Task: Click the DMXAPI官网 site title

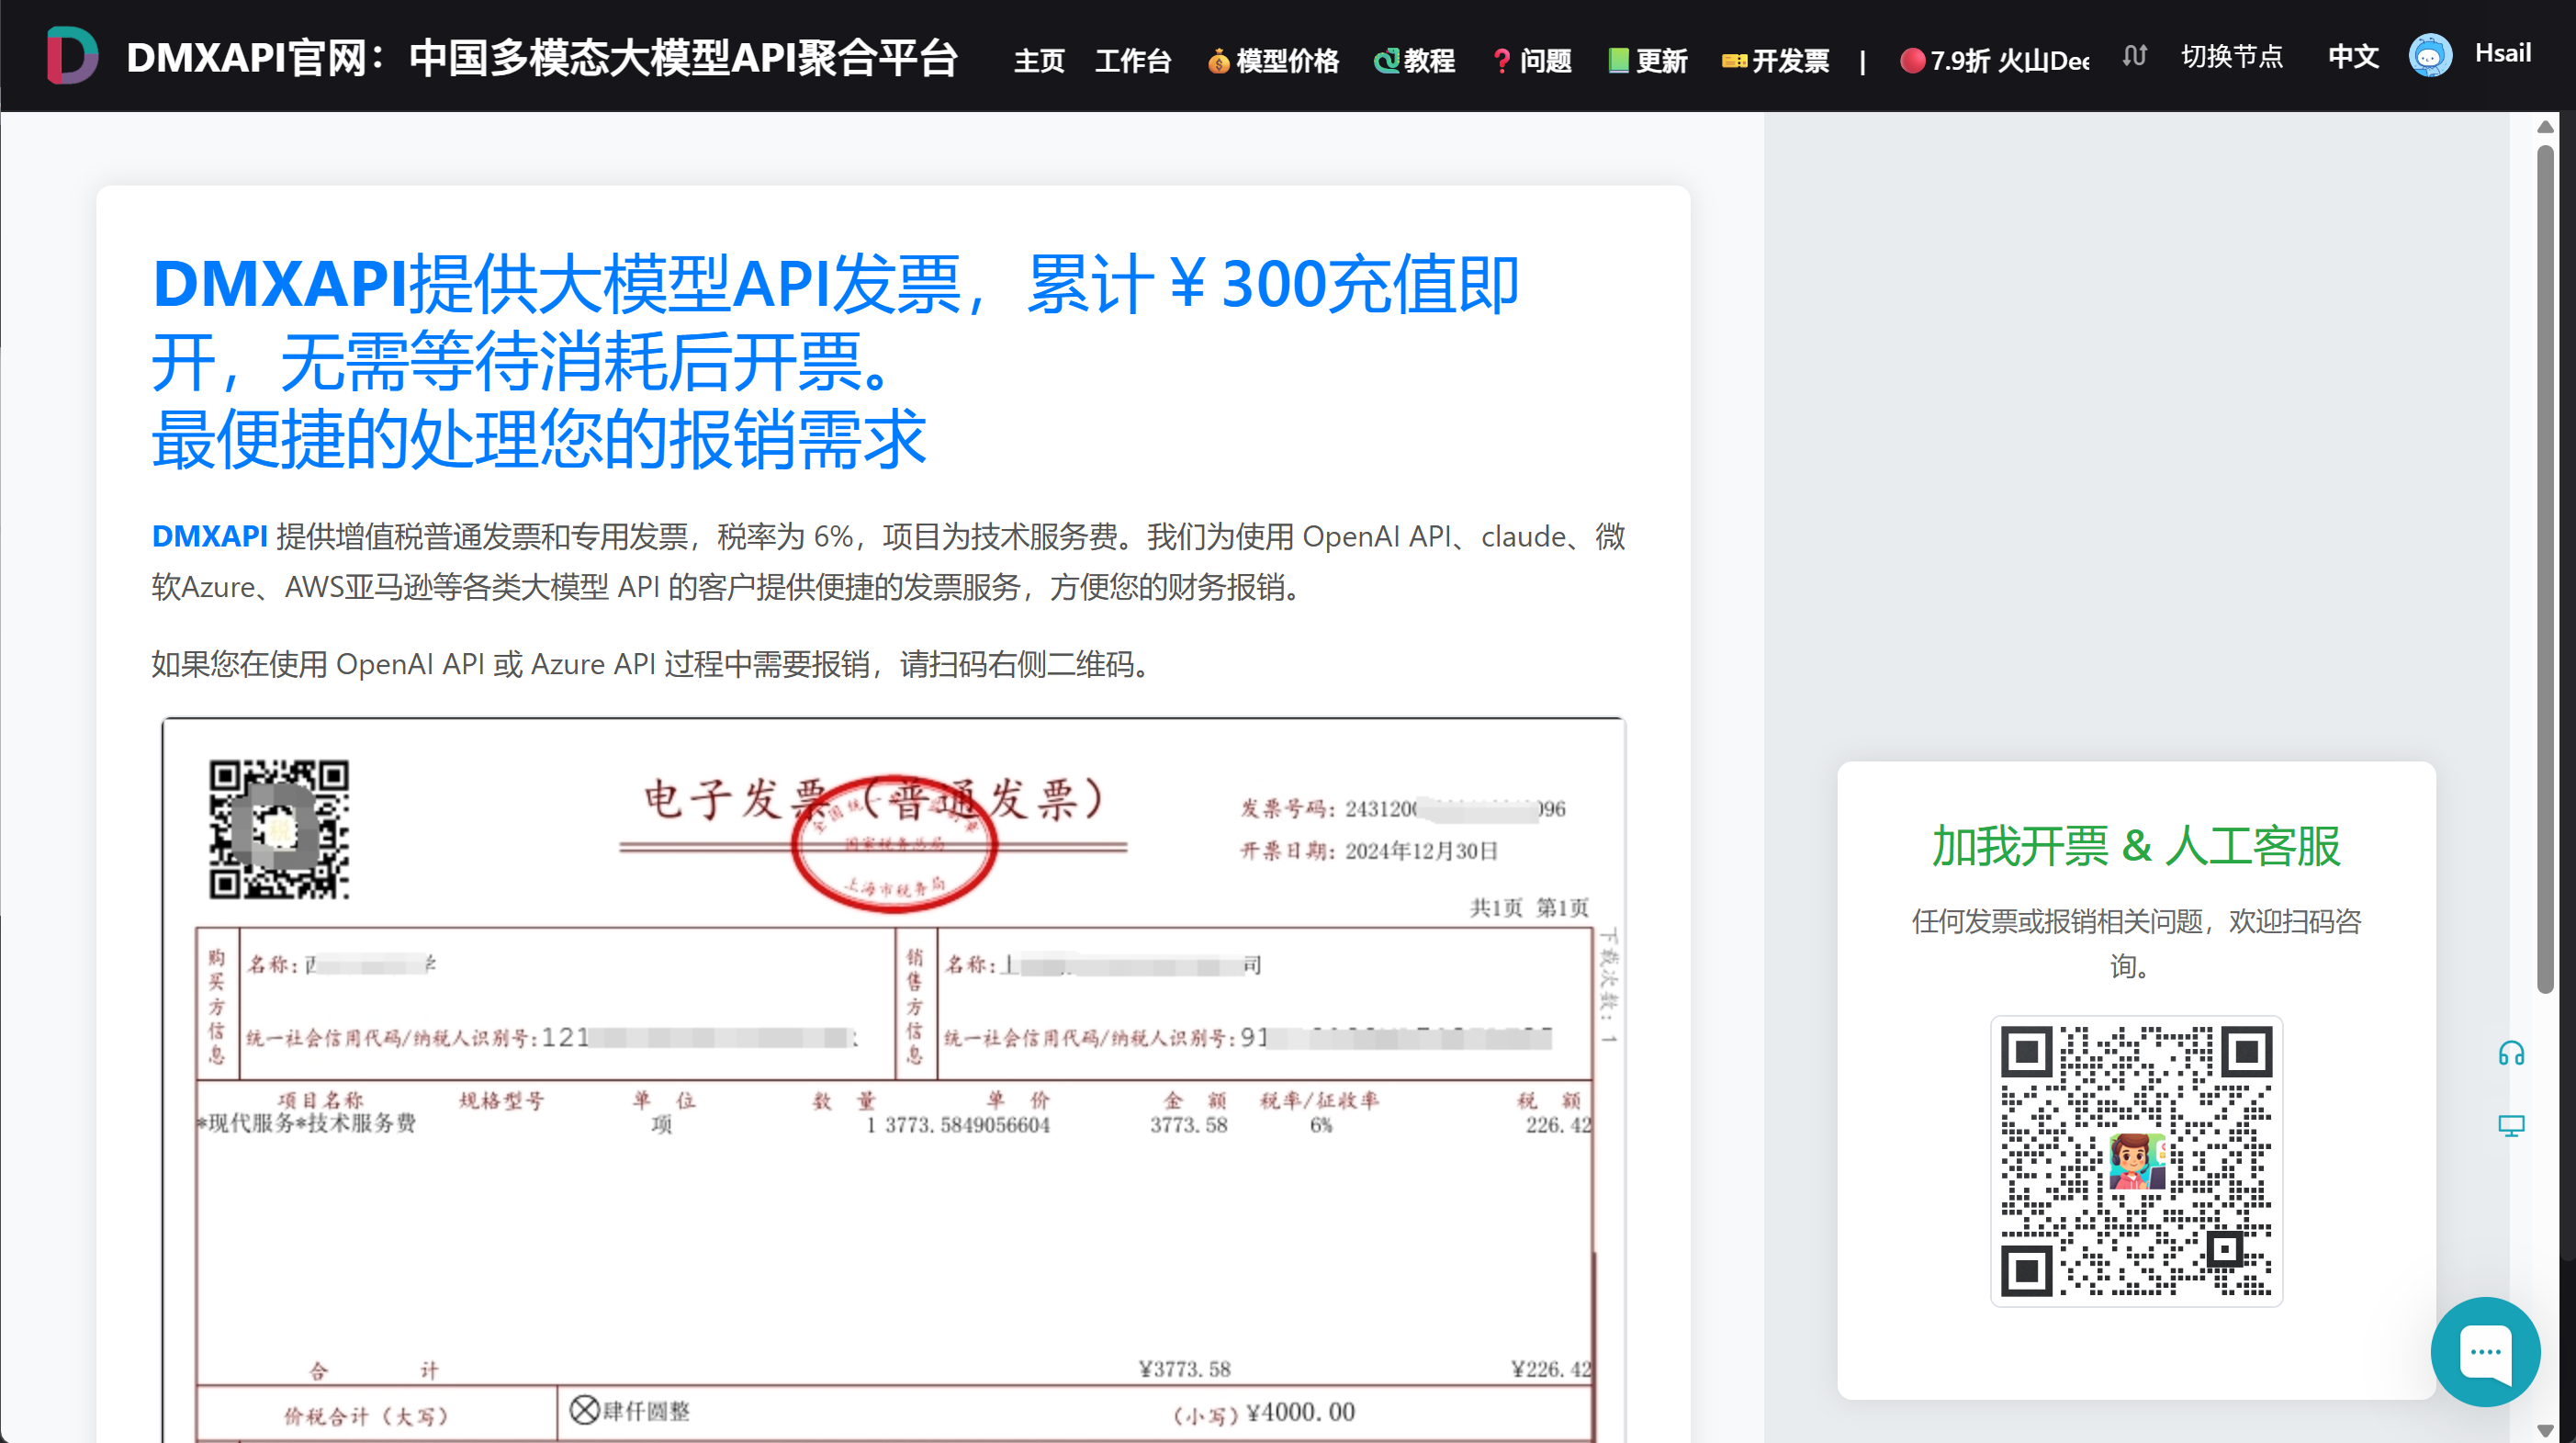Action: coord(542,57)
